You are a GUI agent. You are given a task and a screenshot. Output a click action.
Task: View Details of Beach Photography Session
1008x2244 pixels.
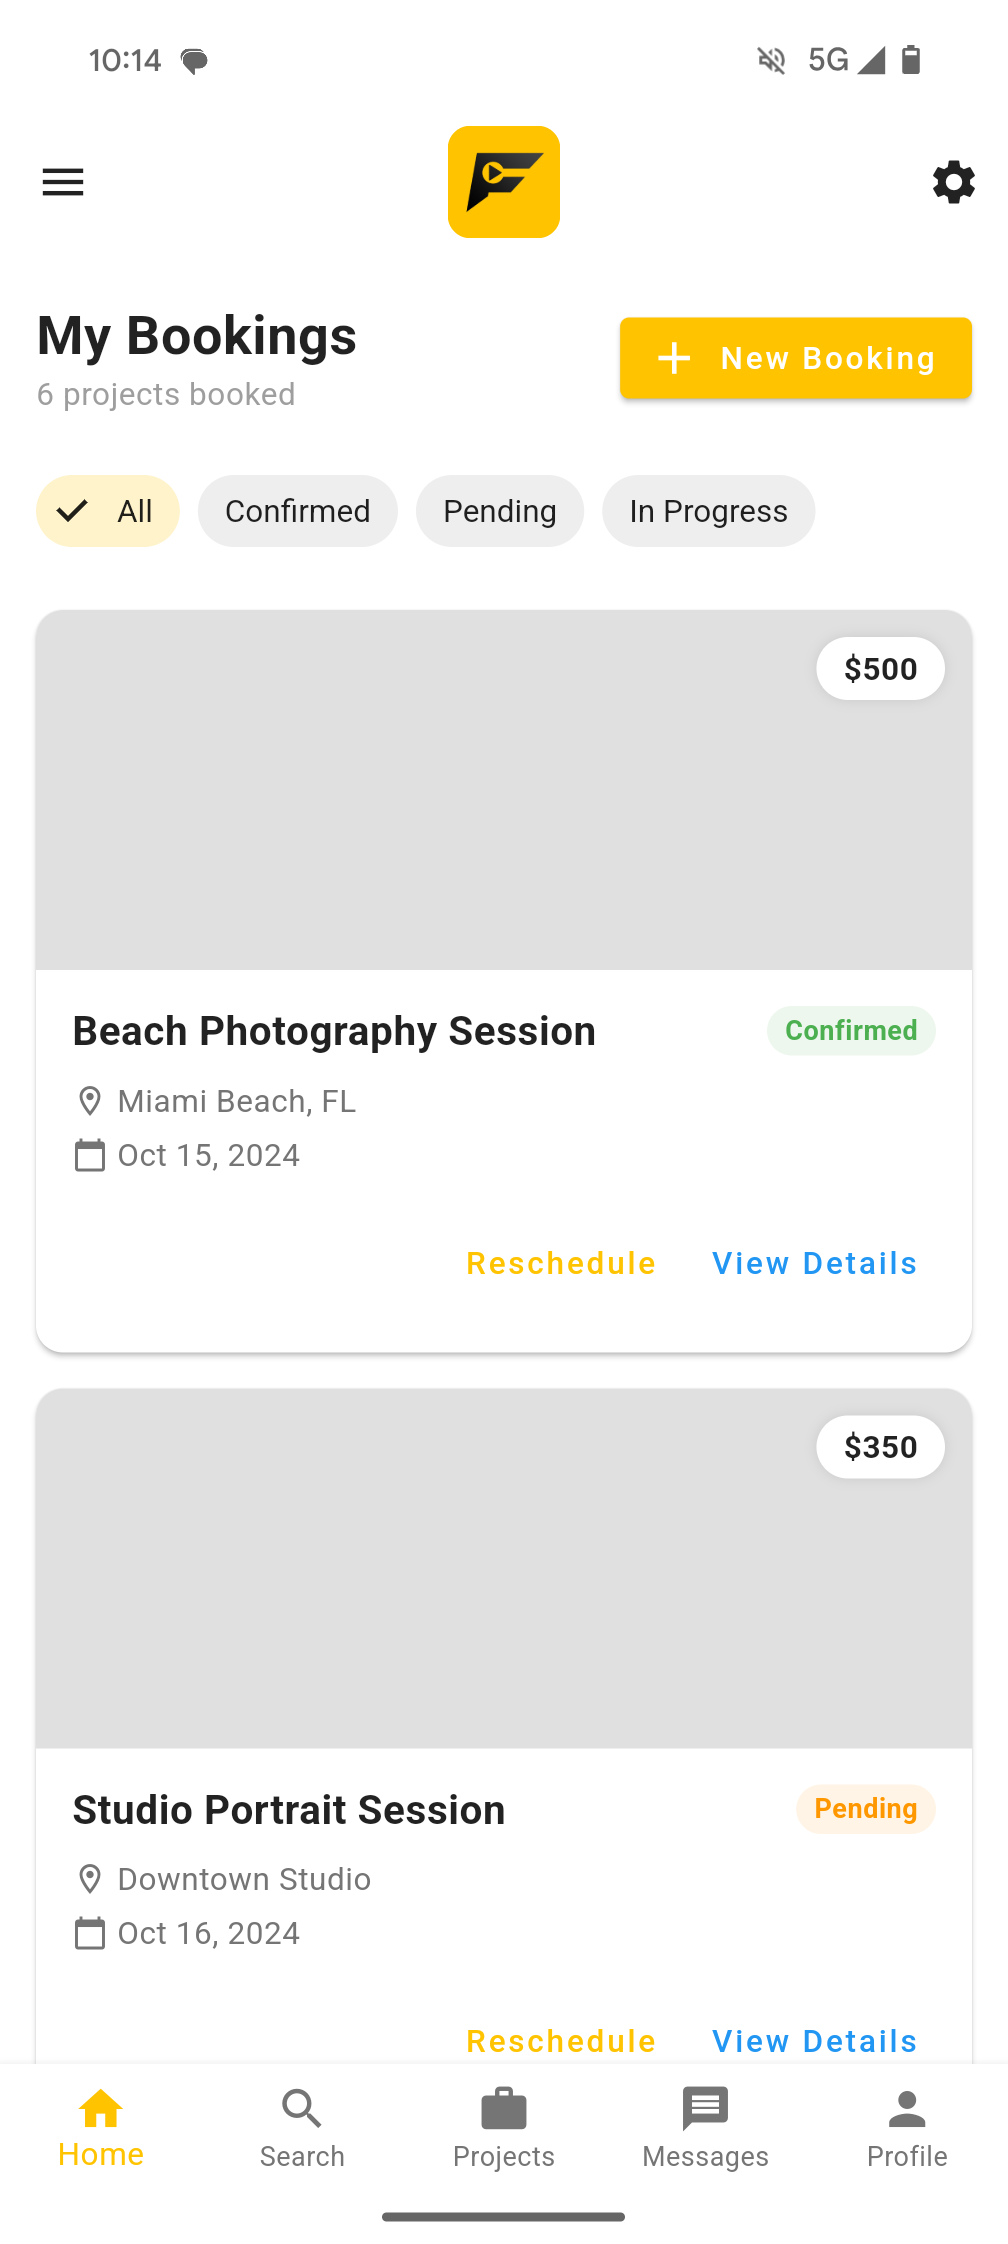(x=814, y=1263)
